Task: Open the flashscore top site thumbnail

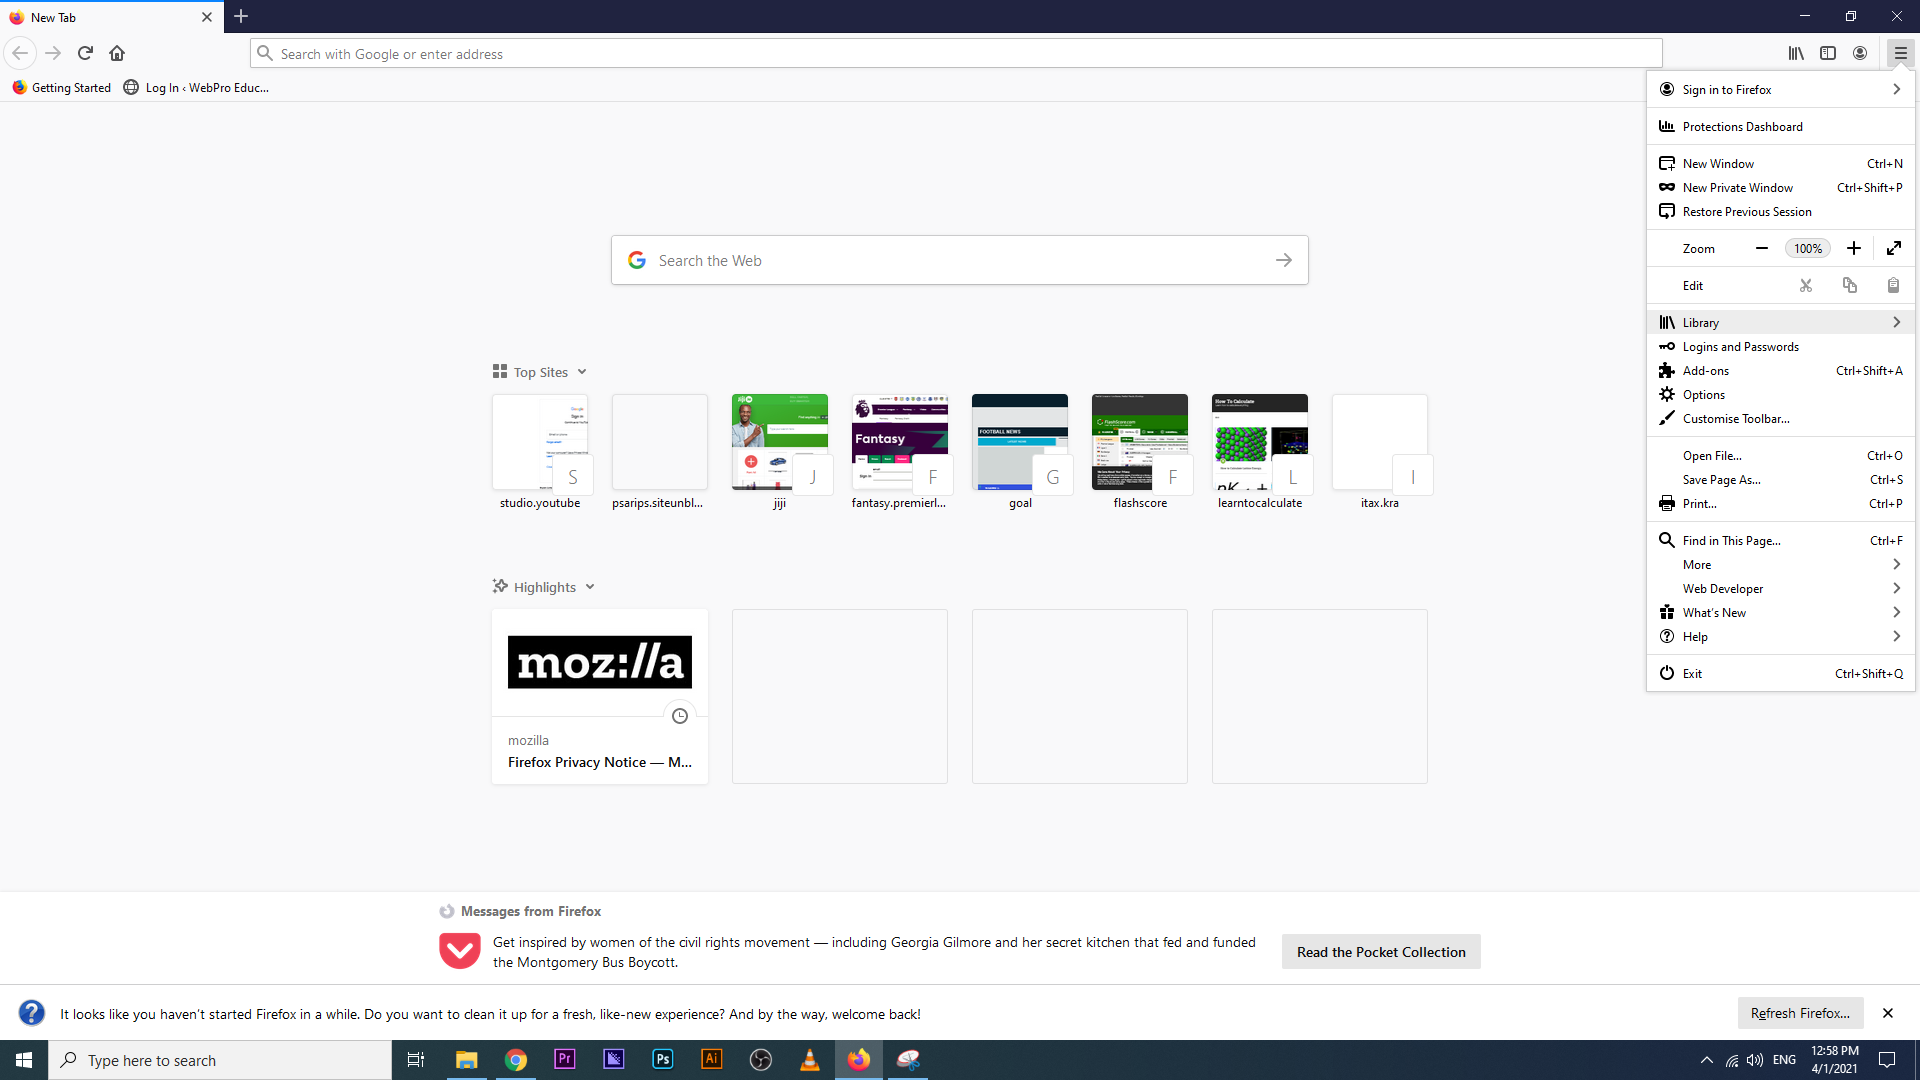Action: click(x=1140, y=442)
